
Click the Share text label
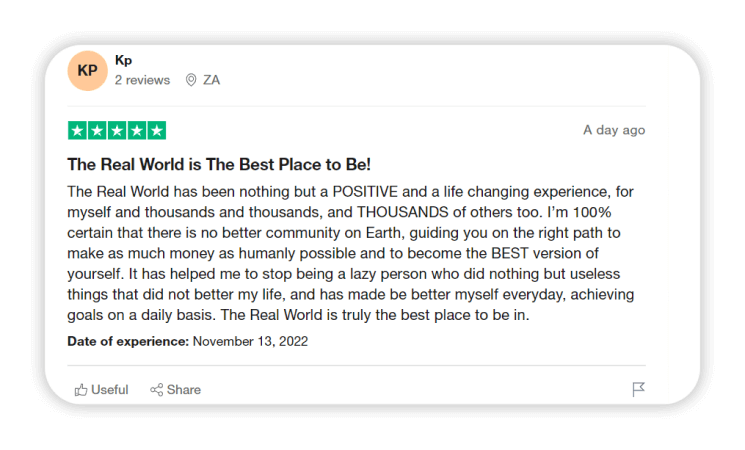(x=184, y=390)
